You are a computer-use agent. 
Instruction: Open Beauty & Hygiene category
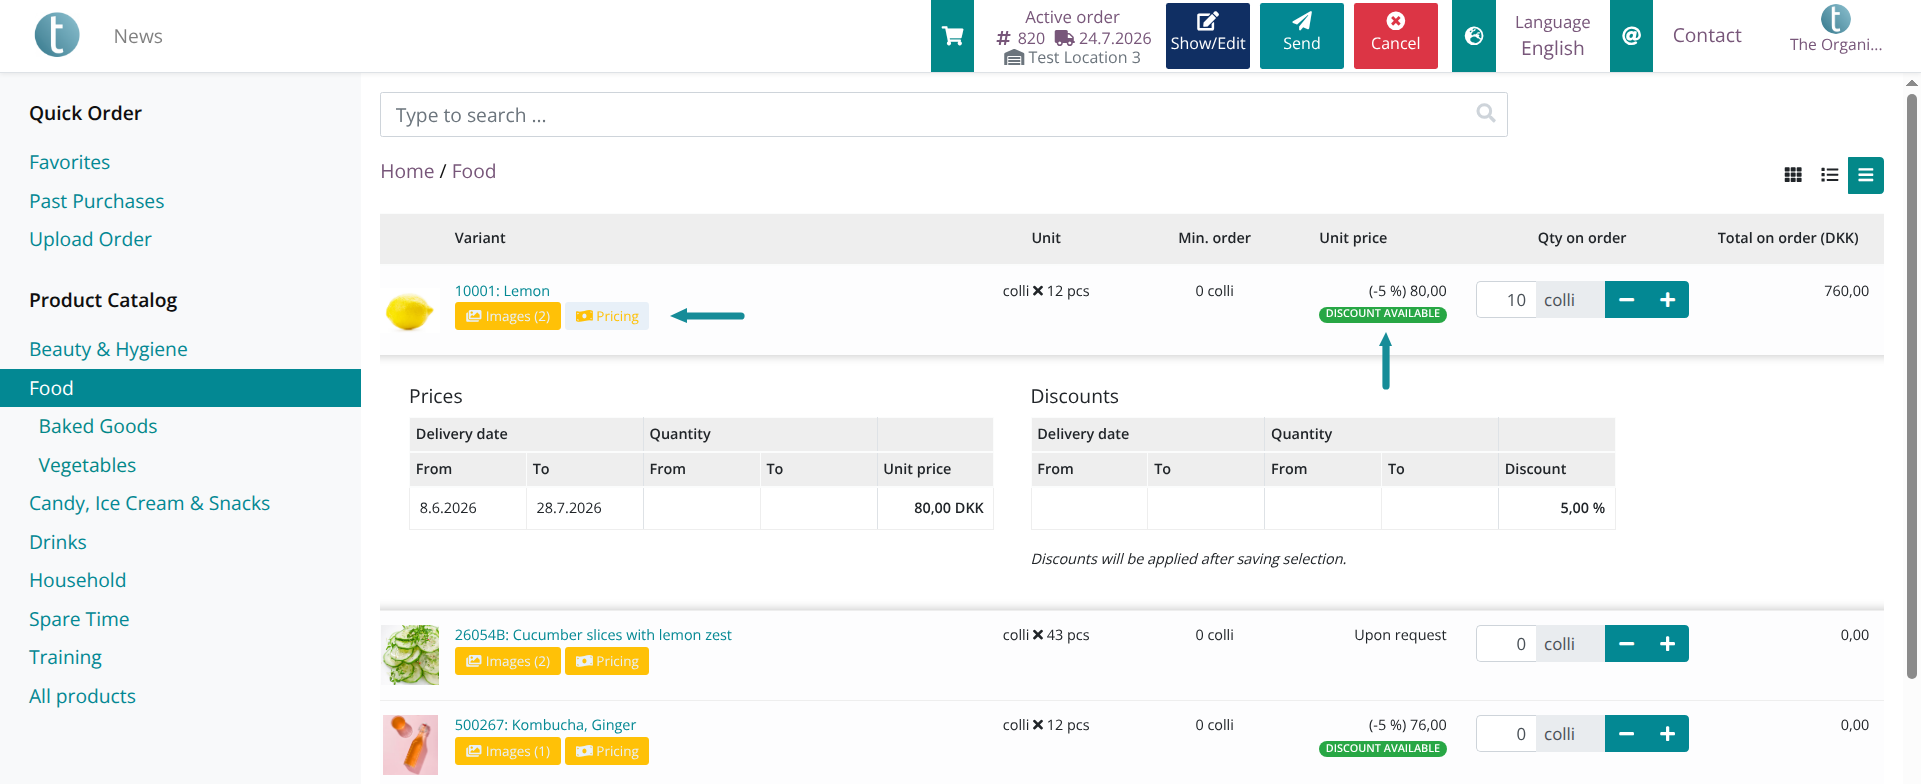(x=108, y=349)
